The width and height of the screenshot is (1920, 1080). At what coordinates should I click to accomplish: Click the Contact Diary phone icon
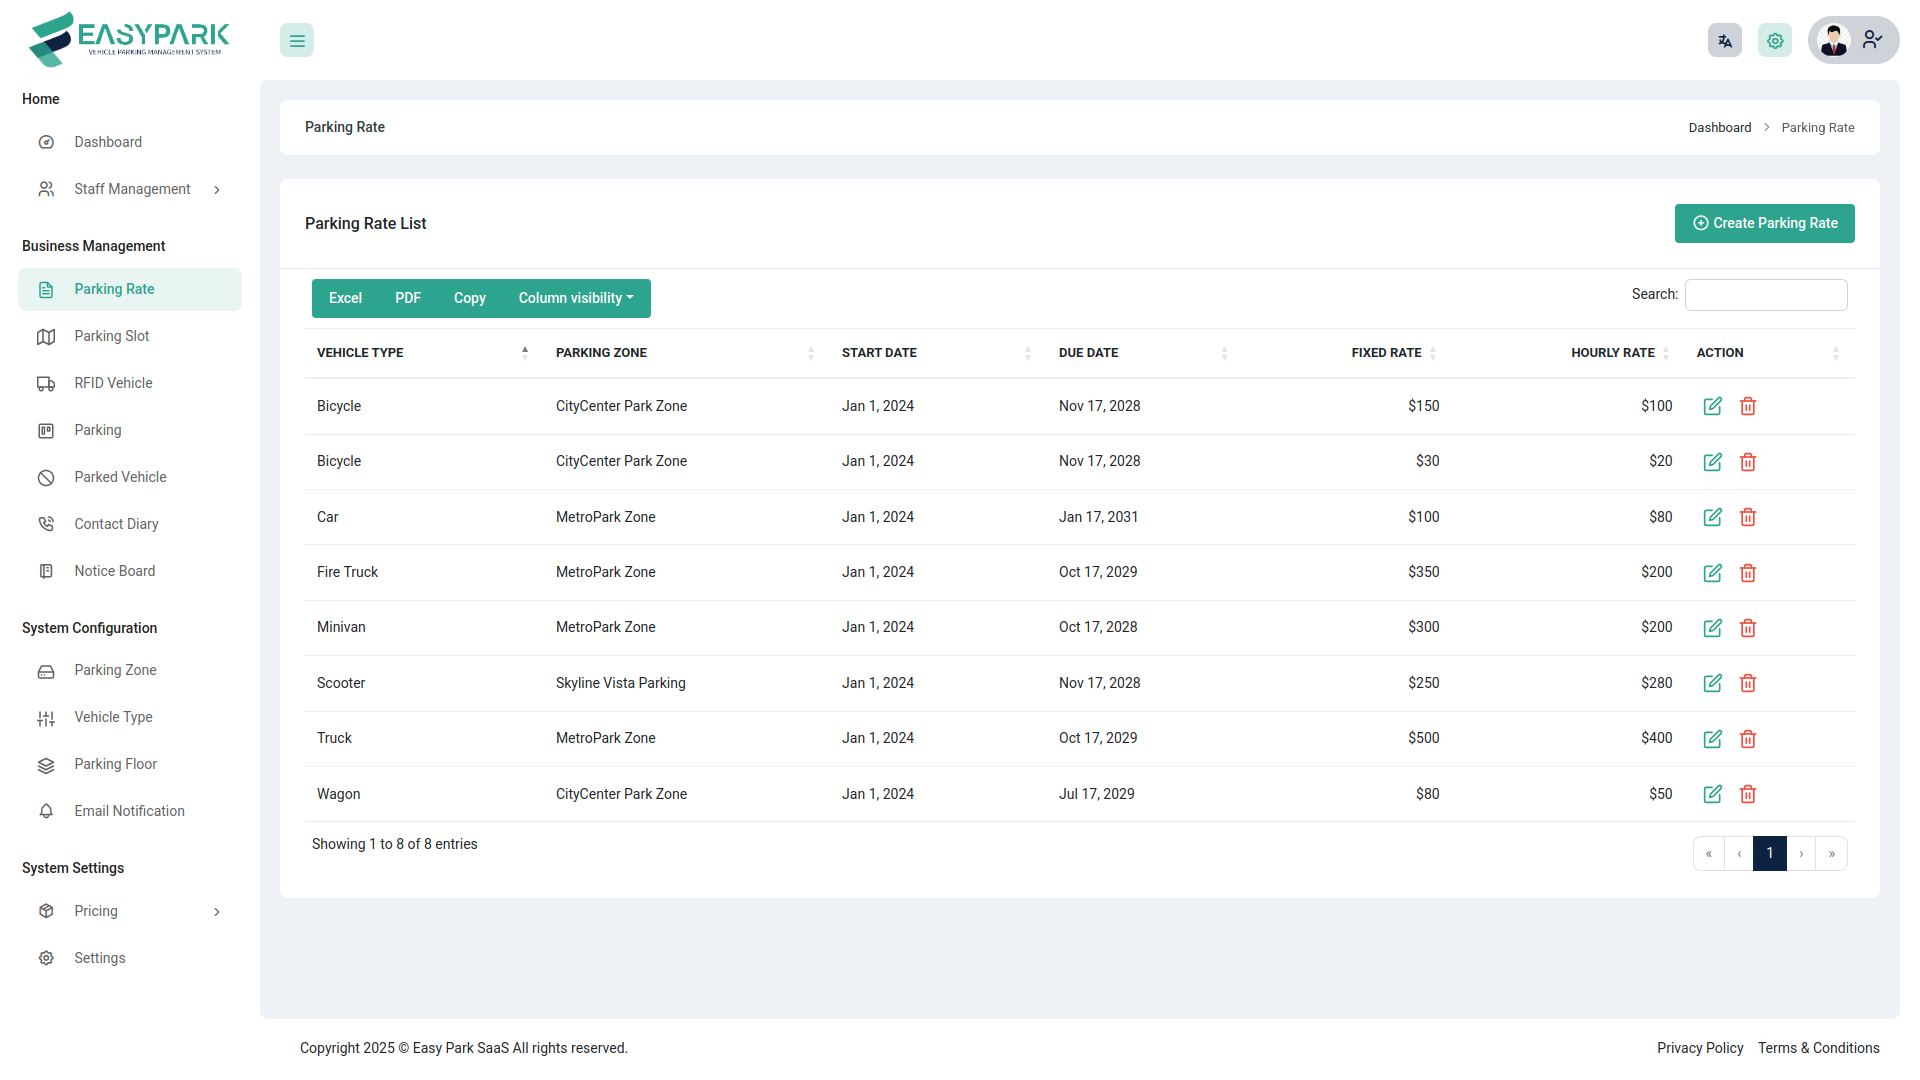(46, 523)
